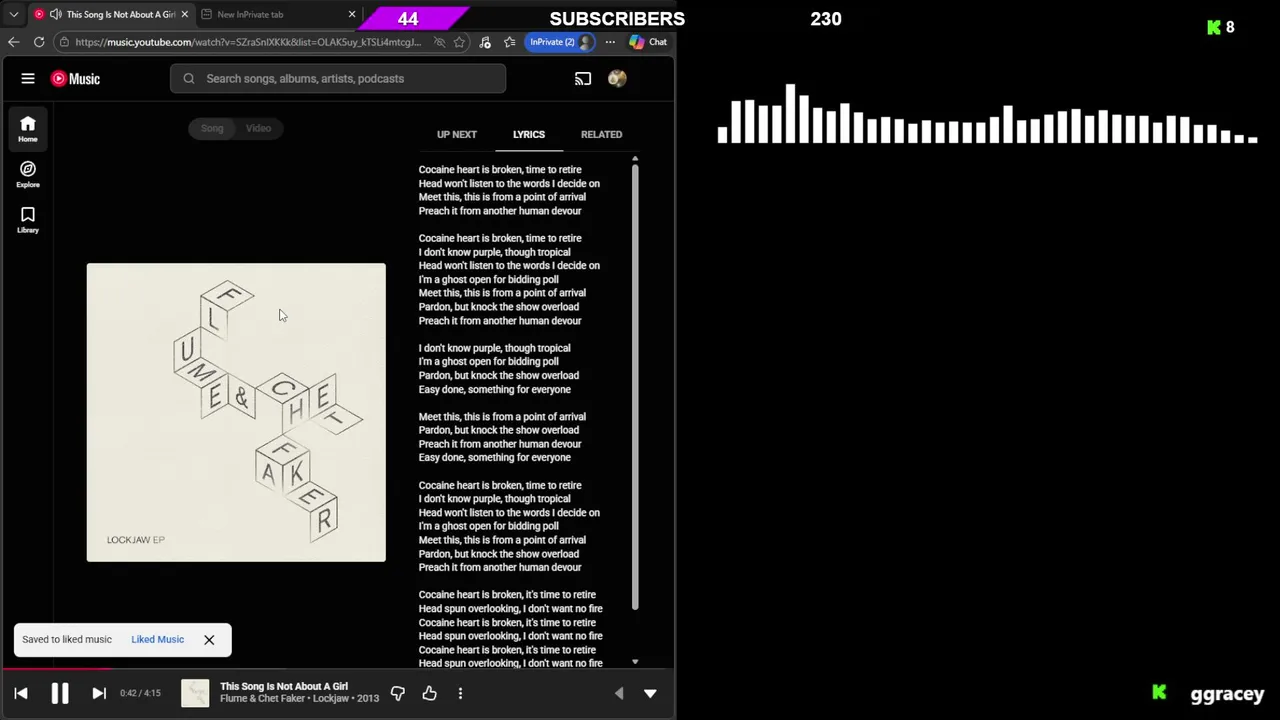Close the New InPrivate tab
The image size is (1280, 720).
coord(351,14)
